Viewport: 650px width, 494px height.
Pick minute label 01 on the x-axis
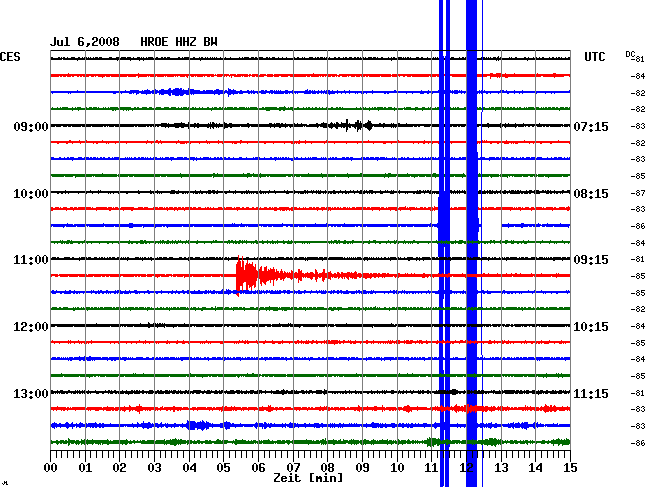tap(85, 468)
